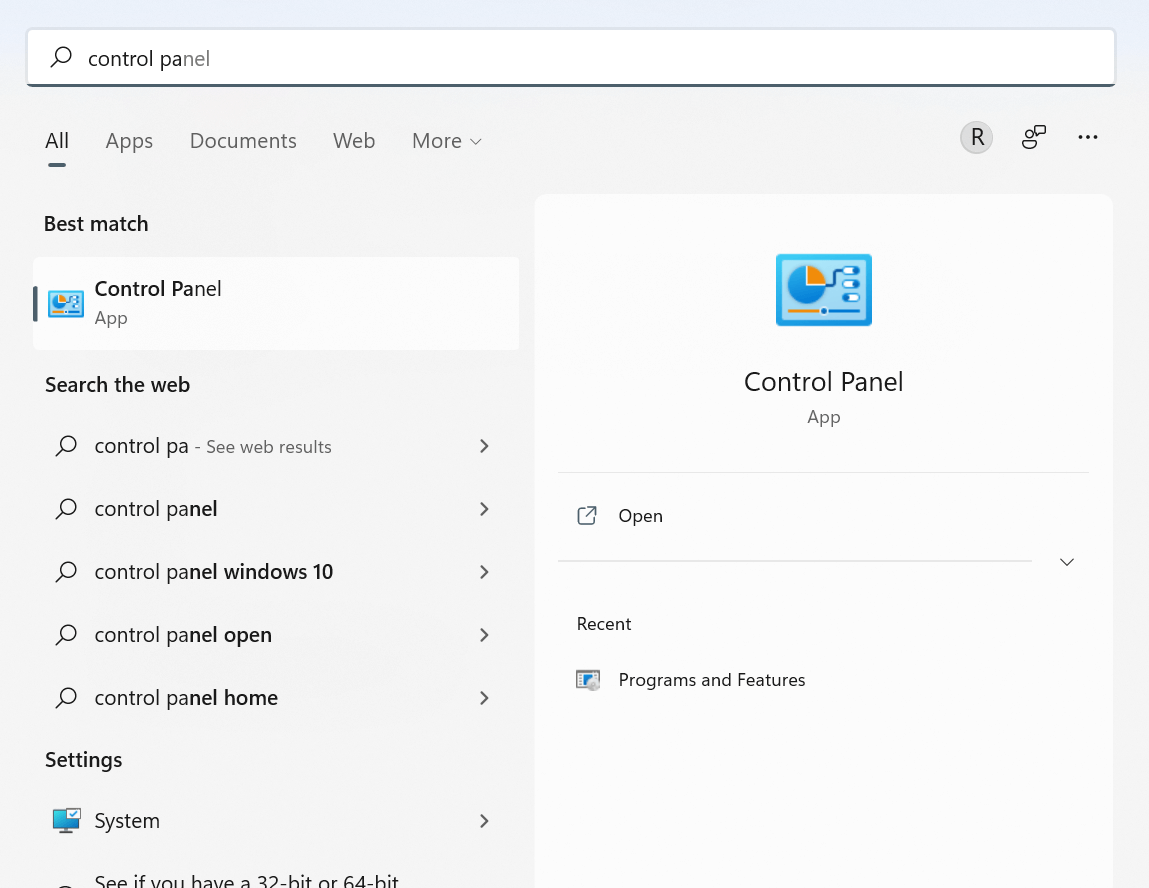This screenshot has height=888, width=1149.
Task: Expand the More search filter dropdown
Action: (x=446, y=140)
